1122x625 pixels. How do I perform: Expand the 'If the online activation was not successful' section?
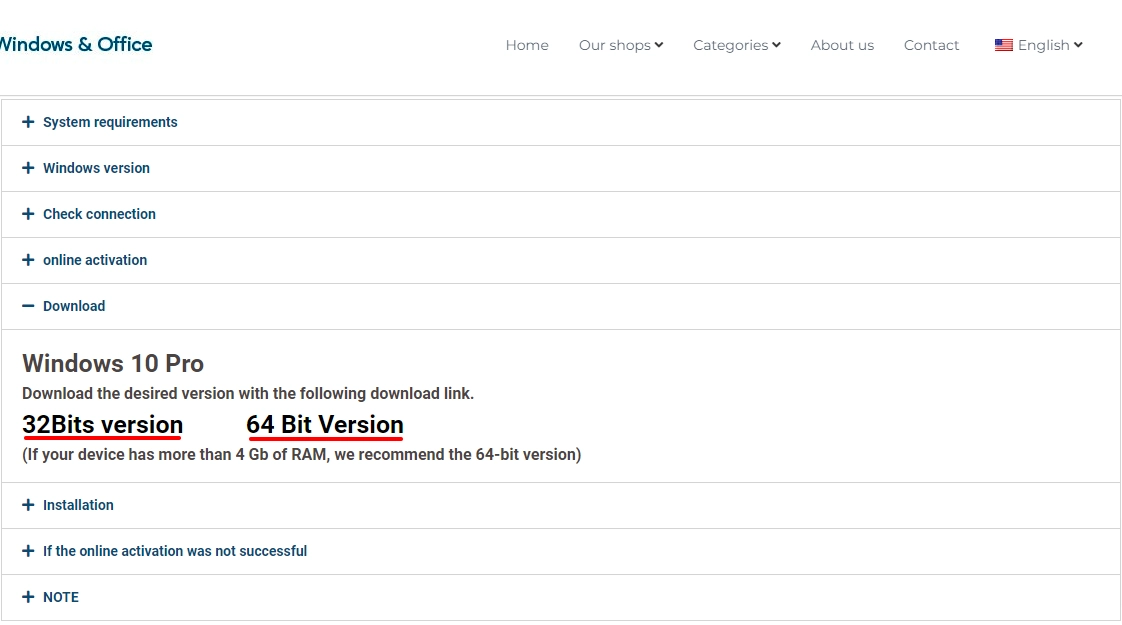[x=175, y=551]
